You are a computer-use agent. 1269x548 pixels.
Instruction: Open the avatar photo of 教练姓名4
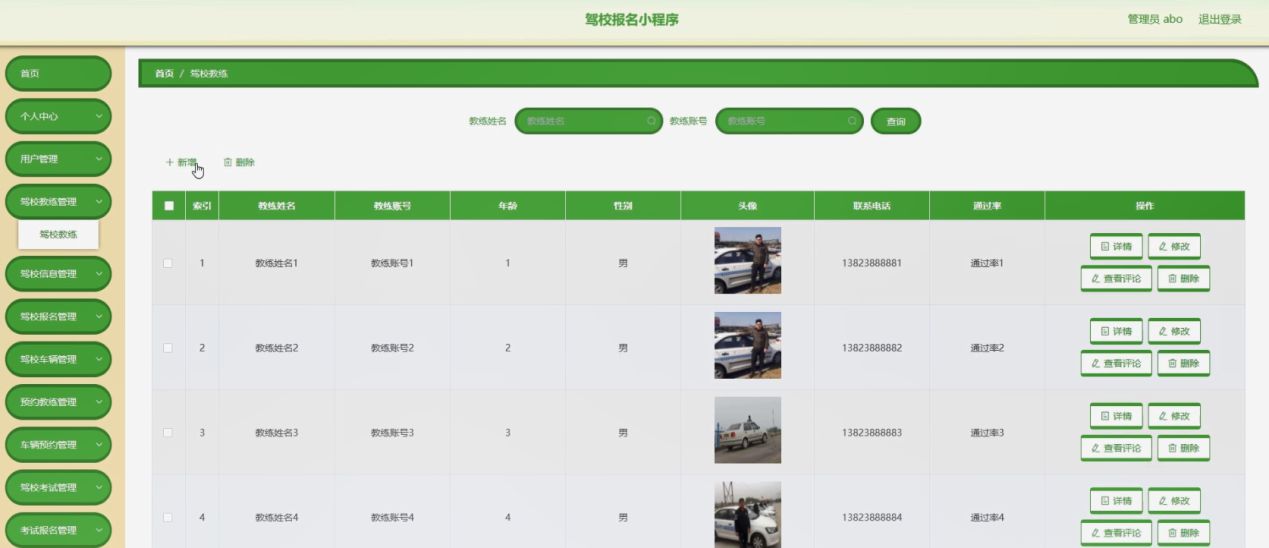[x=747, y=515]
